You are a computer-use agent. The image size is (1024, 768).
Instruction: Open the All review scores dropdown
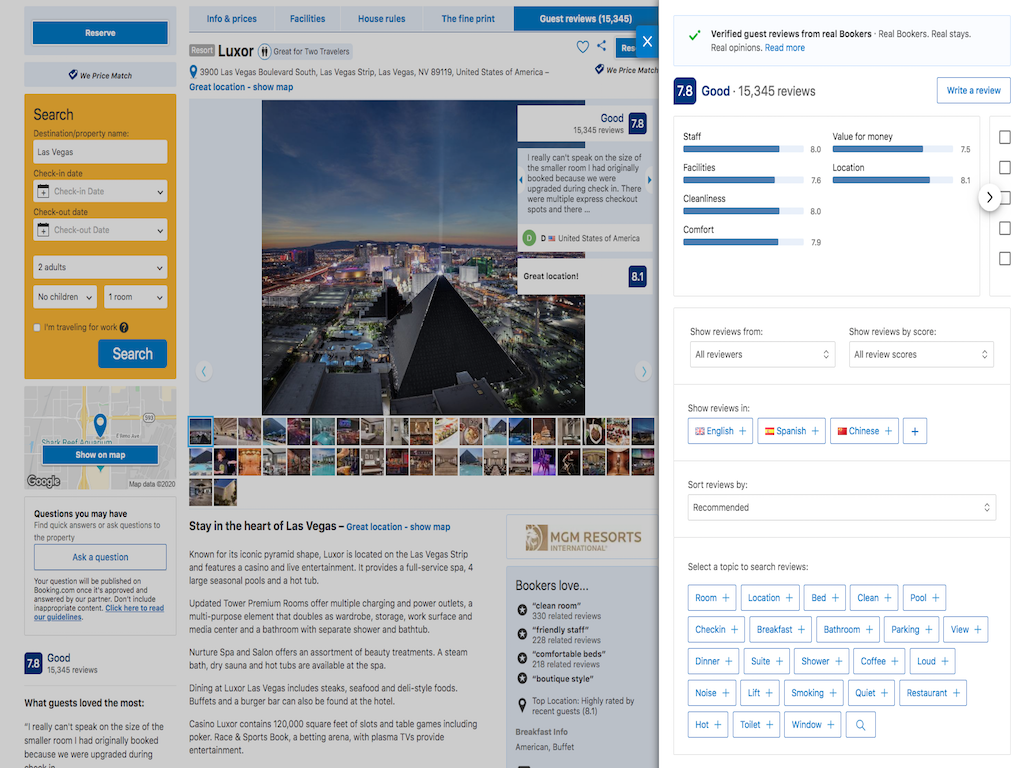pyautogui.click(x=921, y=355)
